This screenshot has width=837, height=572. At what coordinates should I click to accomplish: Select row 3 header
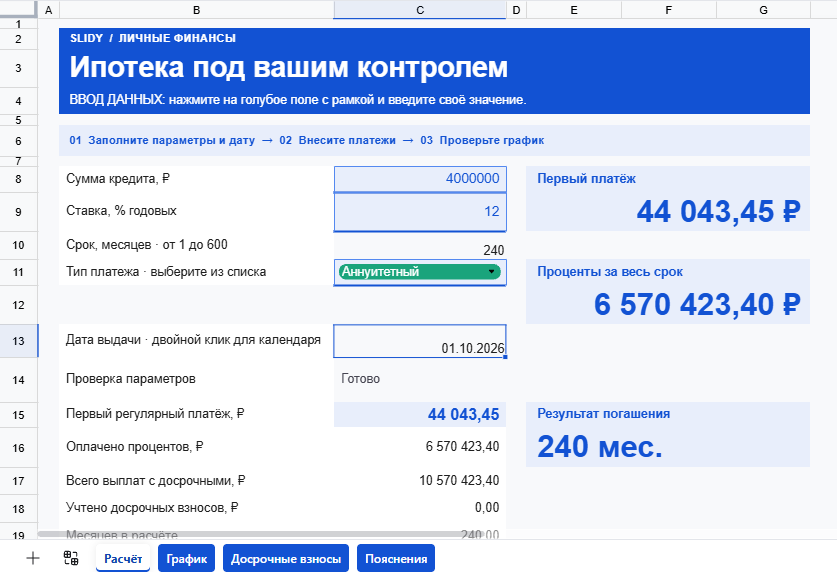point(19,68)
